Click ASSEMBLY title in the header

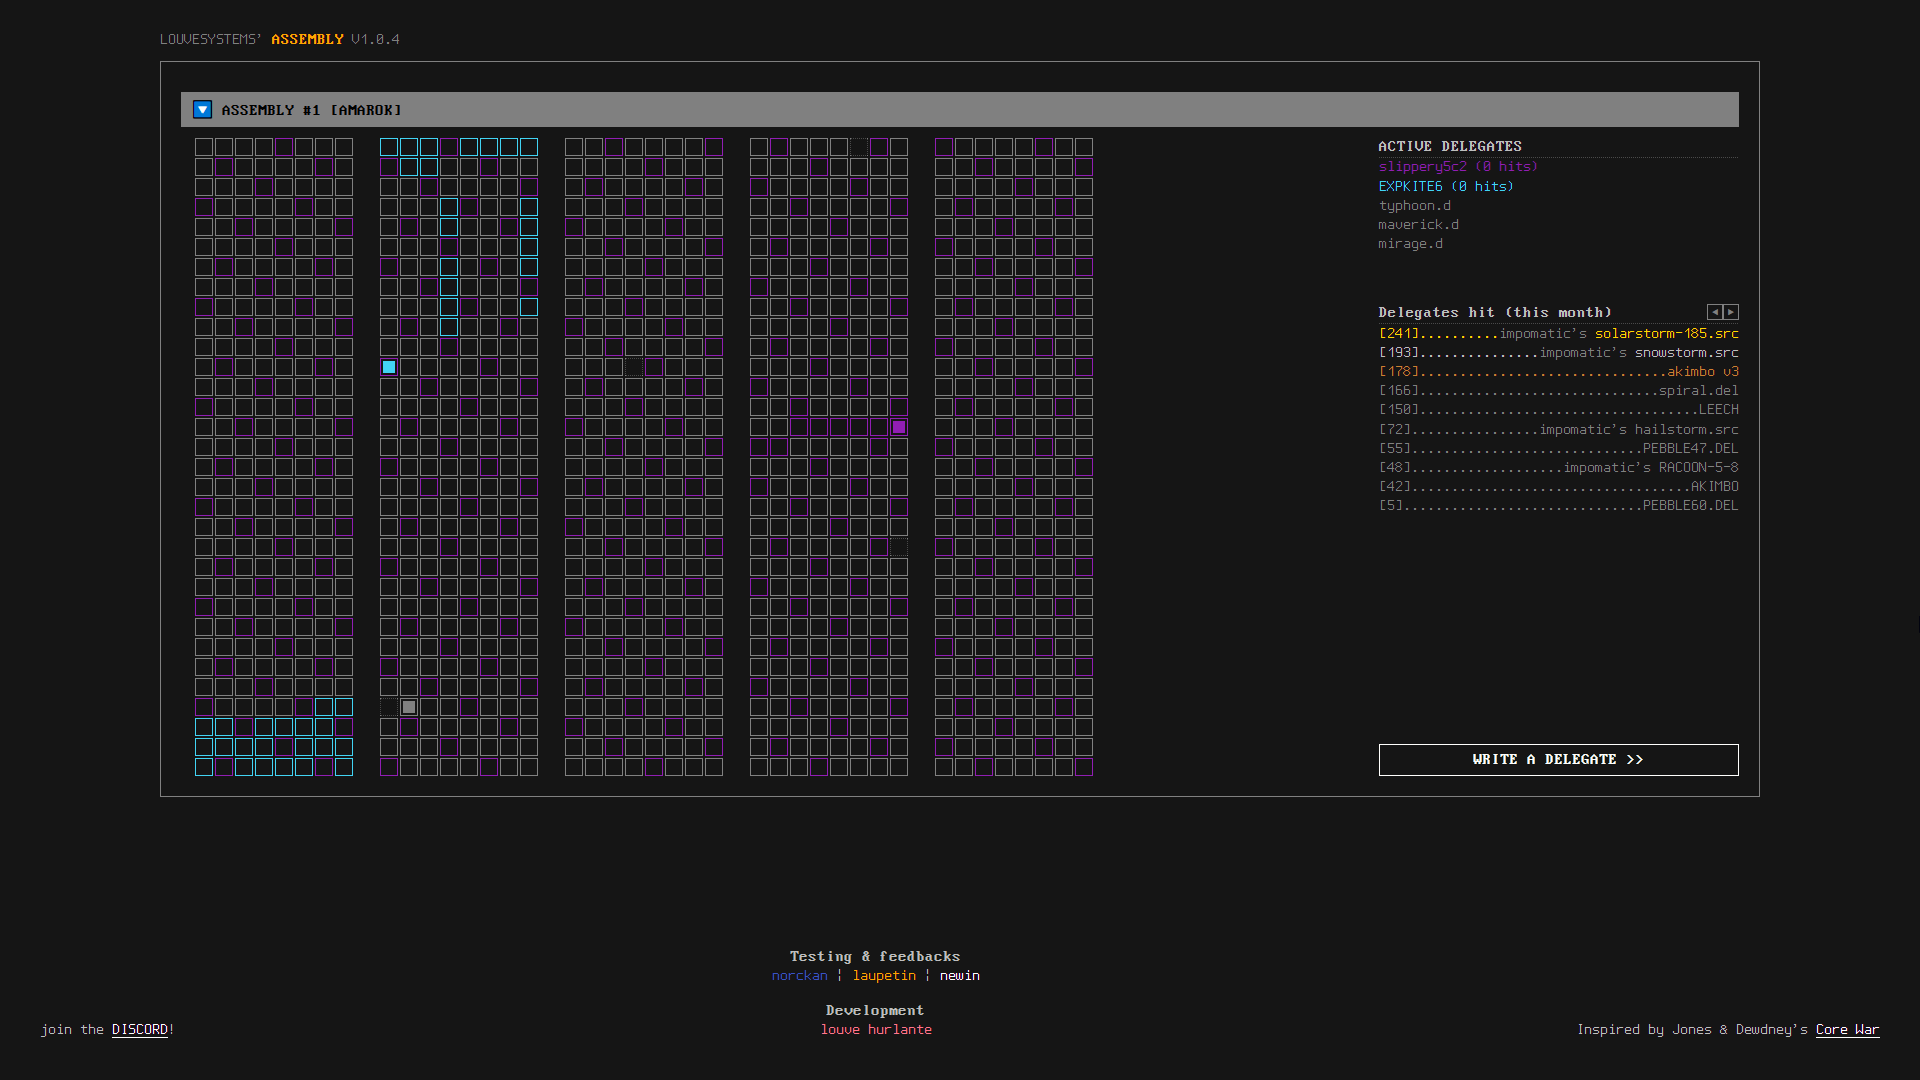point(307,39)
